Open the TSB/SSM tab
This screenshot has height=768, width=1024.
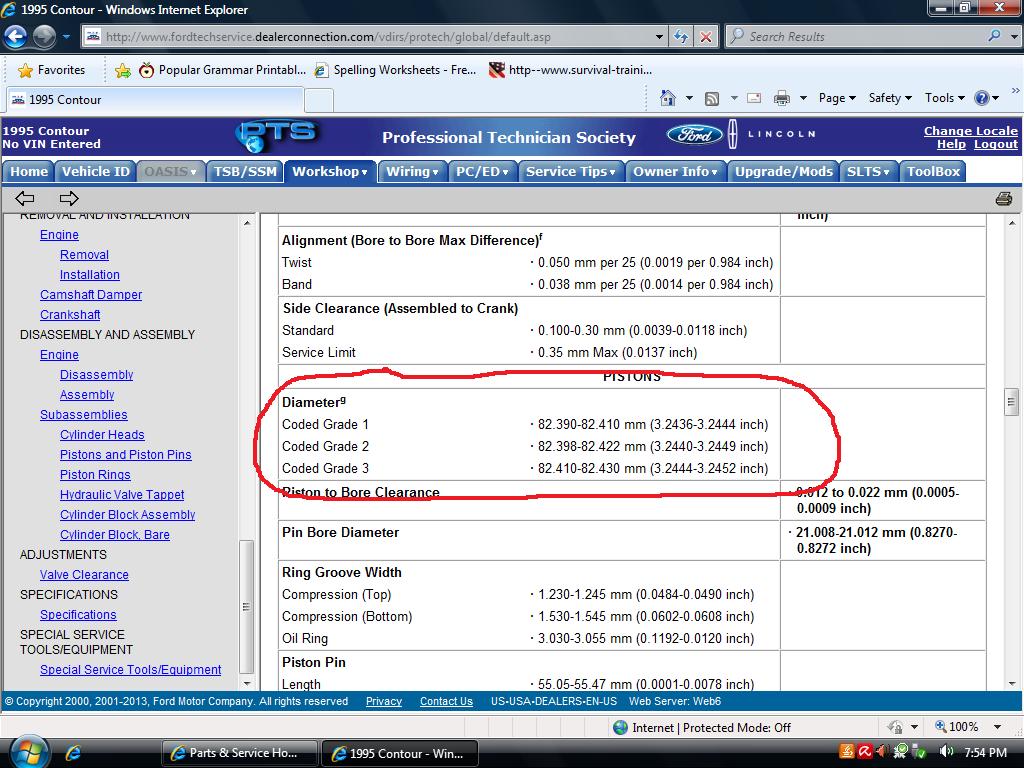(x=245, y=172)
